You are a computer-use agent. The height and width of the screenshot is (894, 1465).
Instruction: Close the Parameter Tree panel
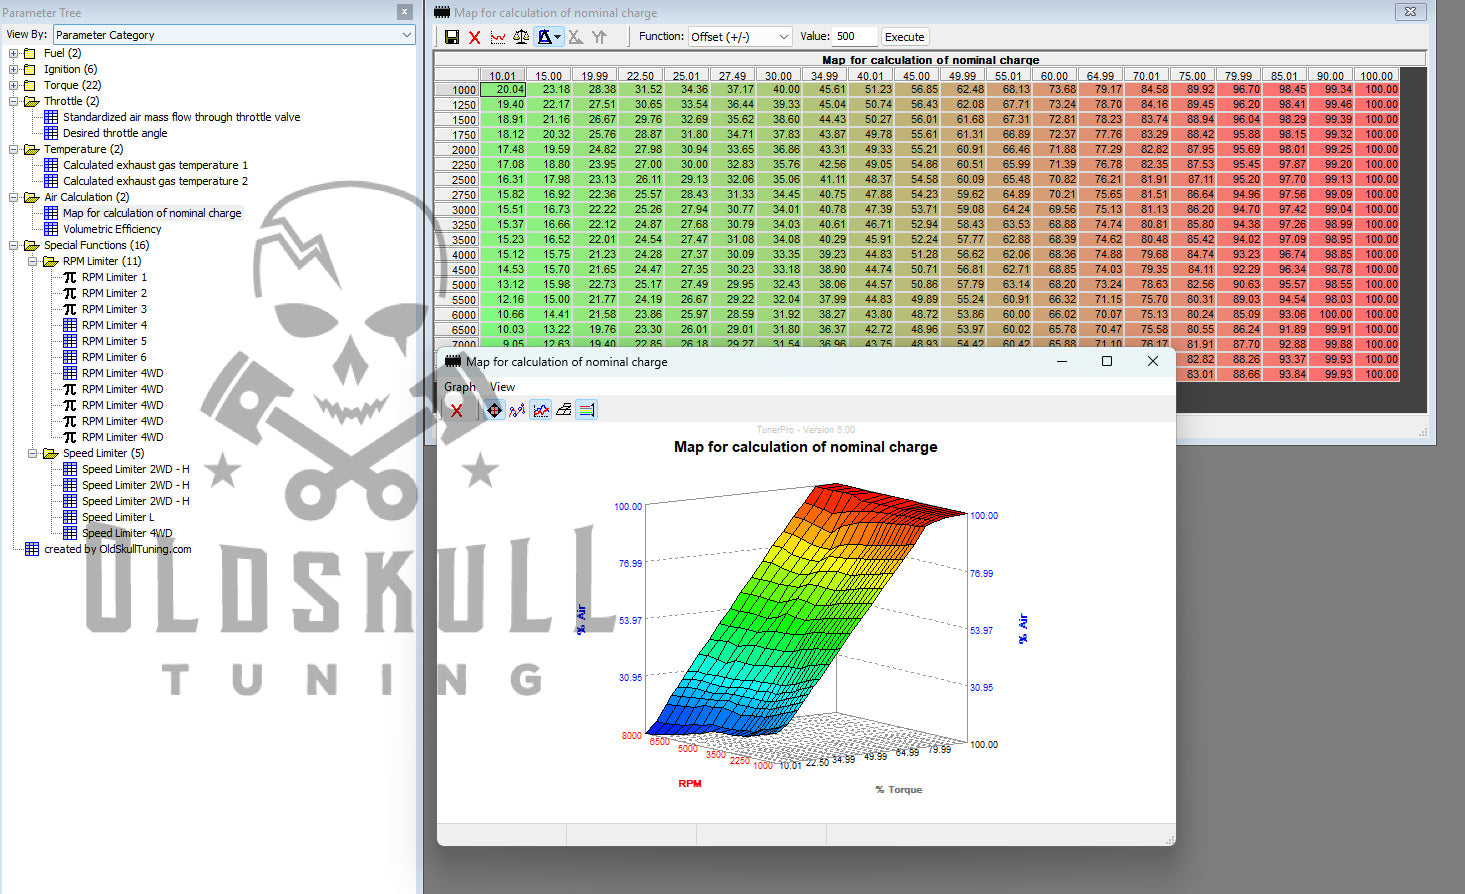click(404, 12)
